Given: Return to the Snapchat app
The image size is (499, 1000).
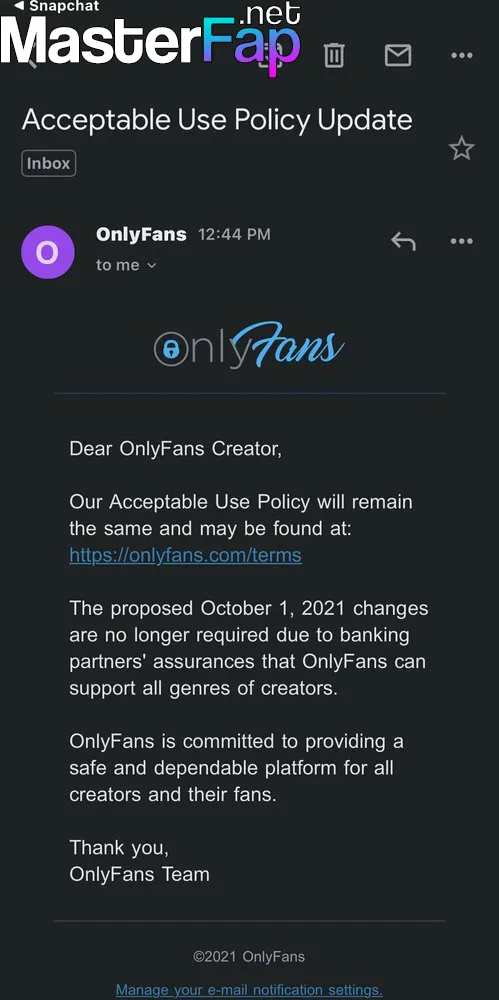Looking at the screenshot, I should point(56,6).
